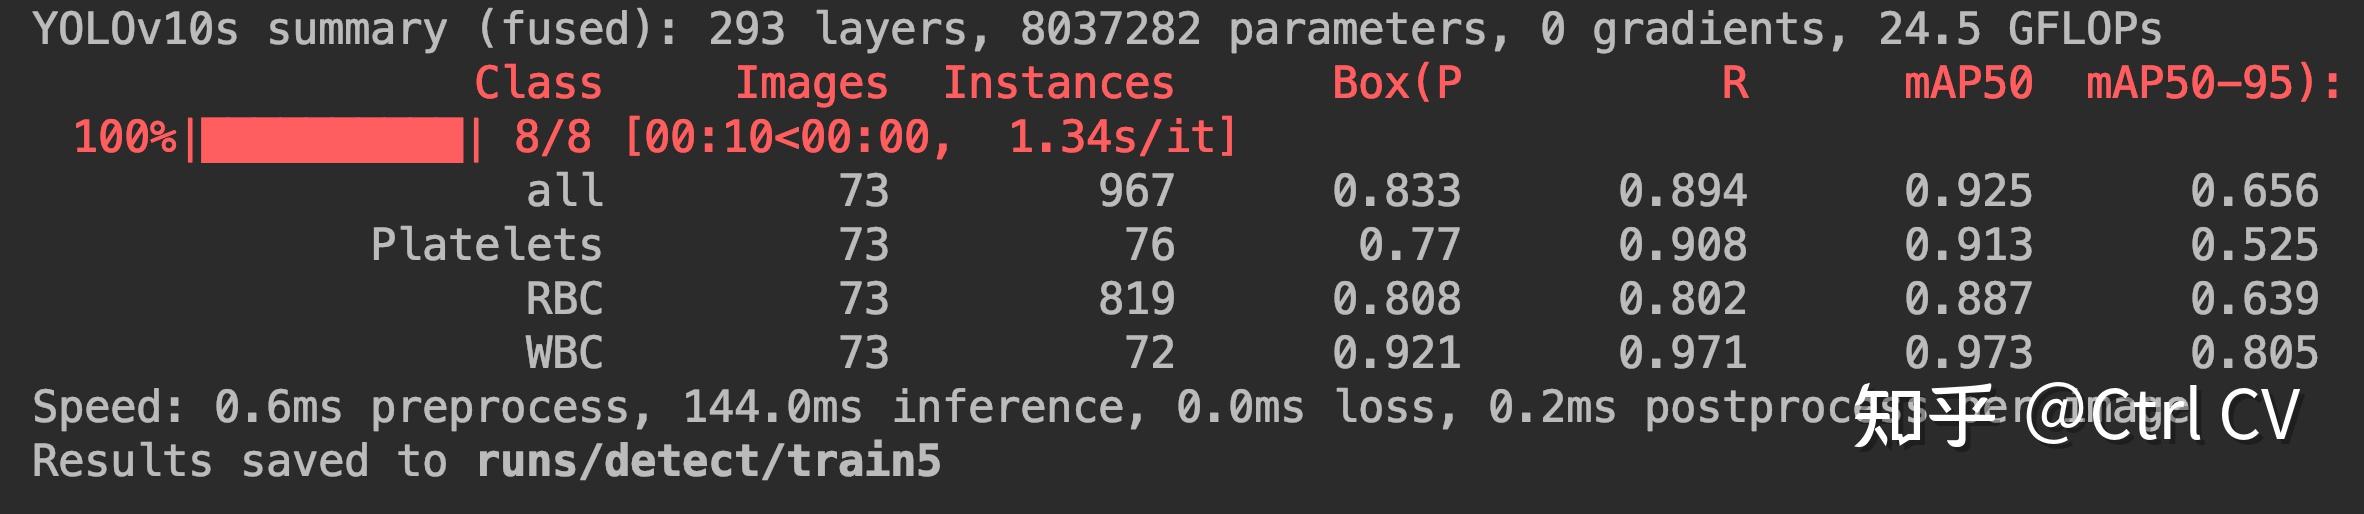Screen dimensions: 2364x514
Task: Click the 8/8 iteration counter
Action: (x=552, y=137)
